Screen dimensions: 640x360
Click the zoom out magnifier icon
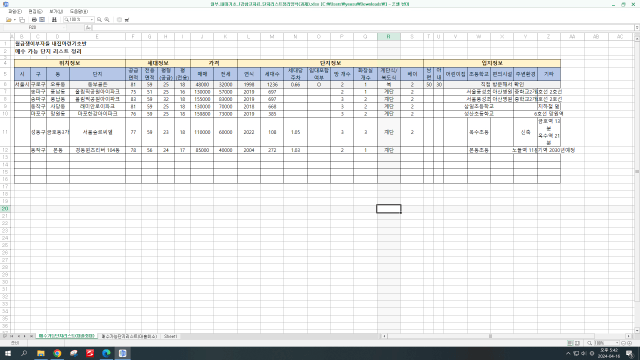pyautogui.click(x=107, y=20)
